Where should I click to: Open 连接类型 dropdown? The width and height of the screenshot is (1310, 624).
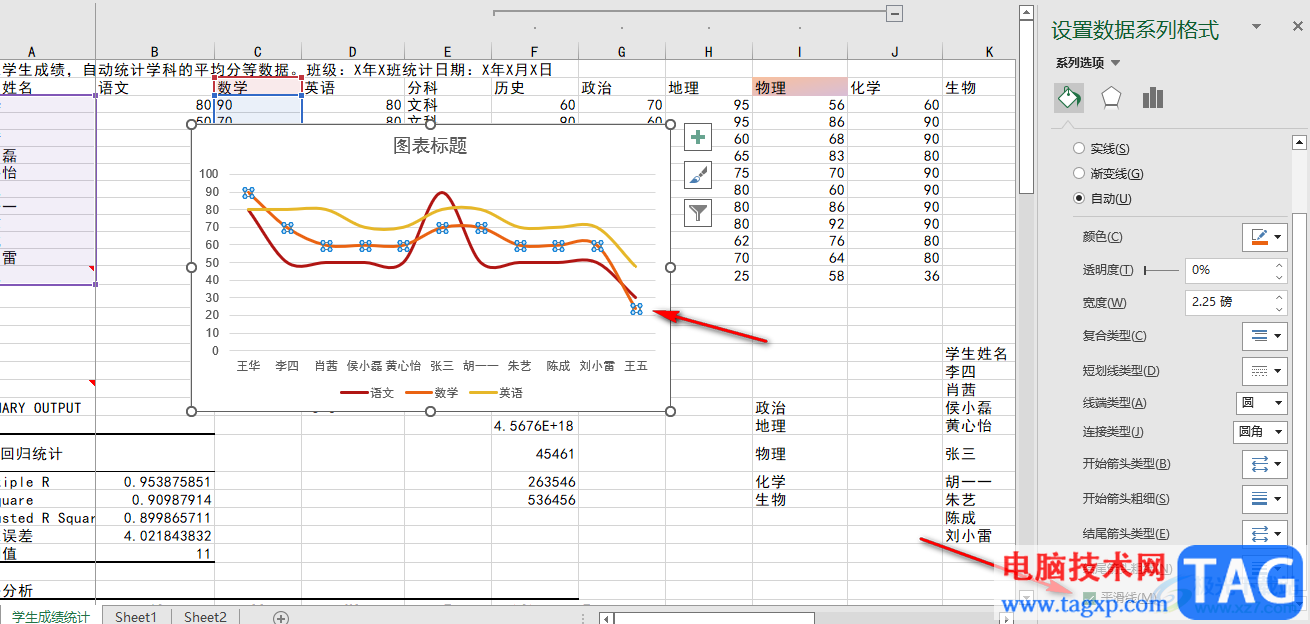click(x=1259, y=432)
